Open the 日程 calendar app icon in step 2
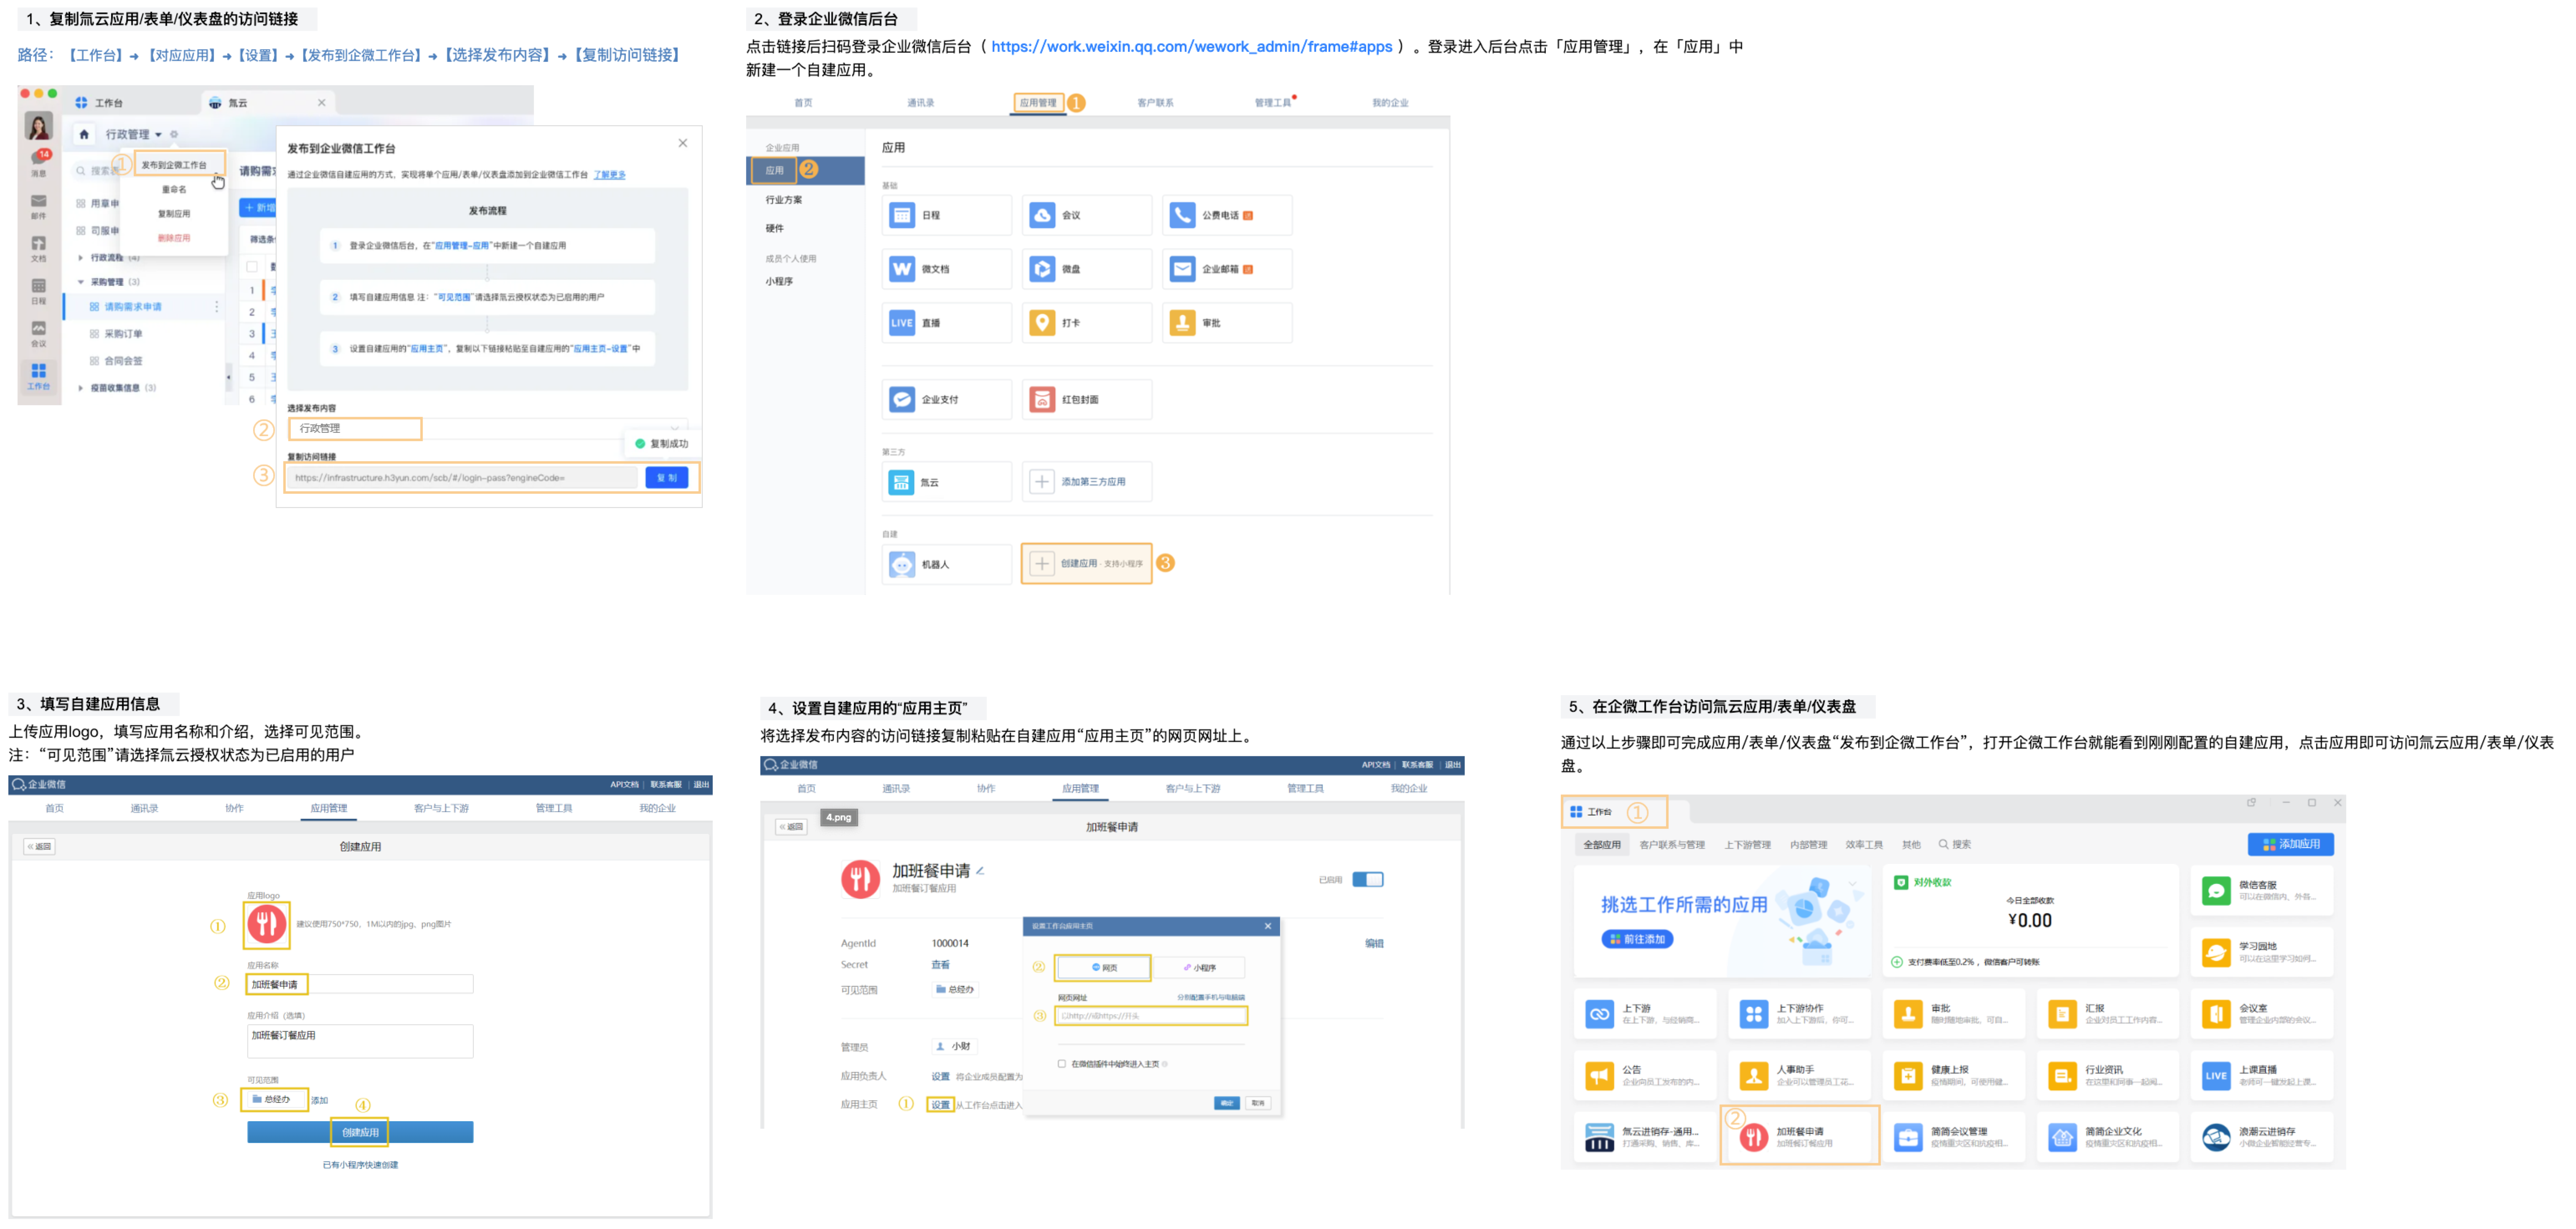The width and height of the screenshot is (2576, 1229). coord(901,215)
